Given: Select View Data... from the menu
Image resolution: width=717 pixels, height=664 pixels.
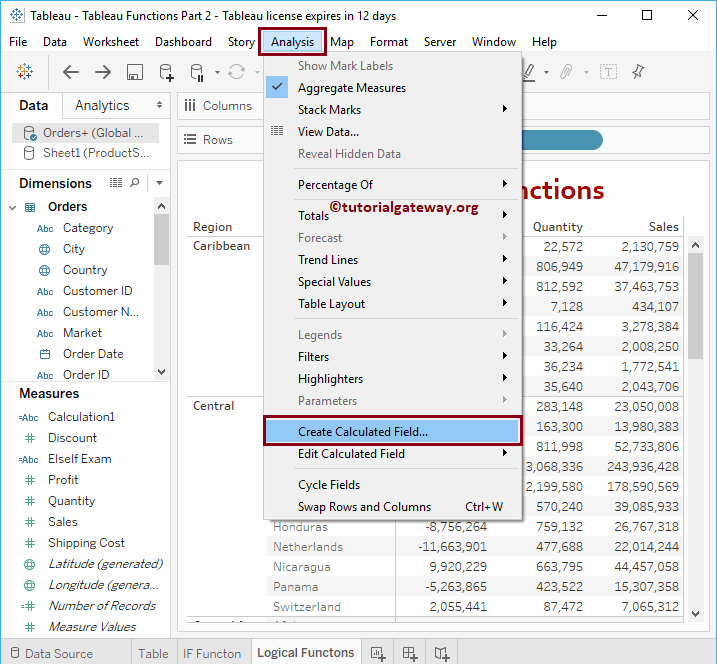Looking at the screenshot, I should 393,132.
